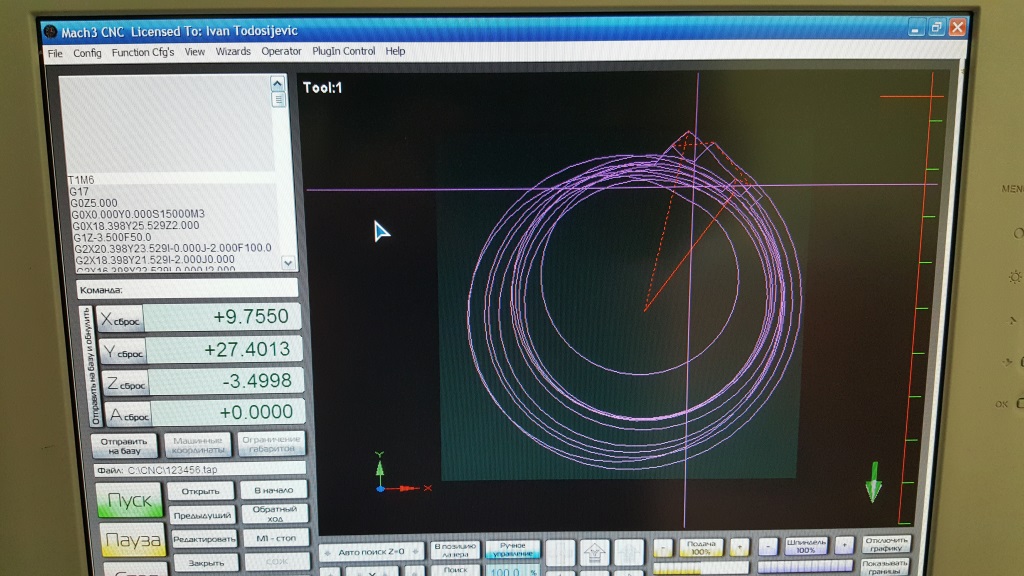The width and height of the screenshot is (1024, 576).
Task: Reset the A axis with A сброс
Action: 129,414
